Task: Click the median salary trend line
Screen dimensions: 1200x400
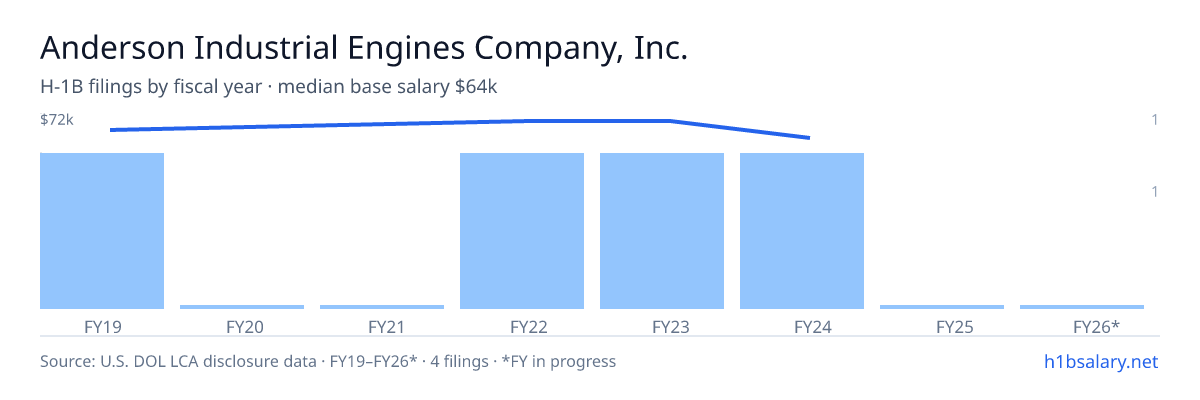Action: 460,125
